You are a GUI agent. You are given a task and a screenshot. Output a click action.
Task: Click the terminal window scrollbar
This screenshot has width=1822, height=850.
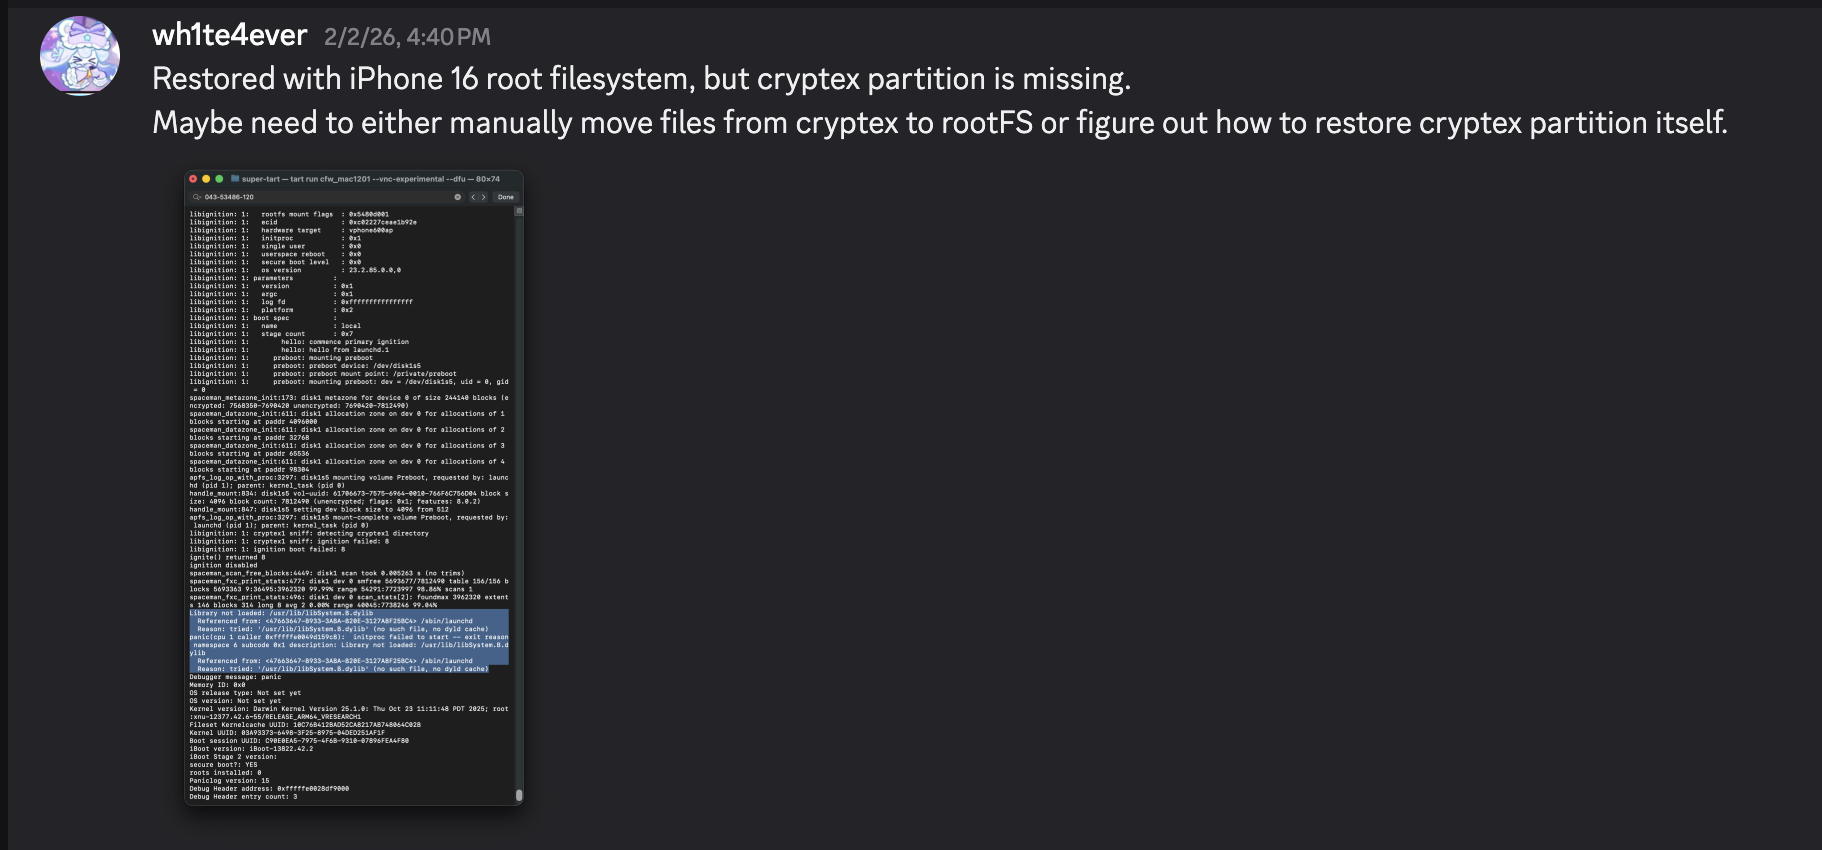(x=520, y=795)
